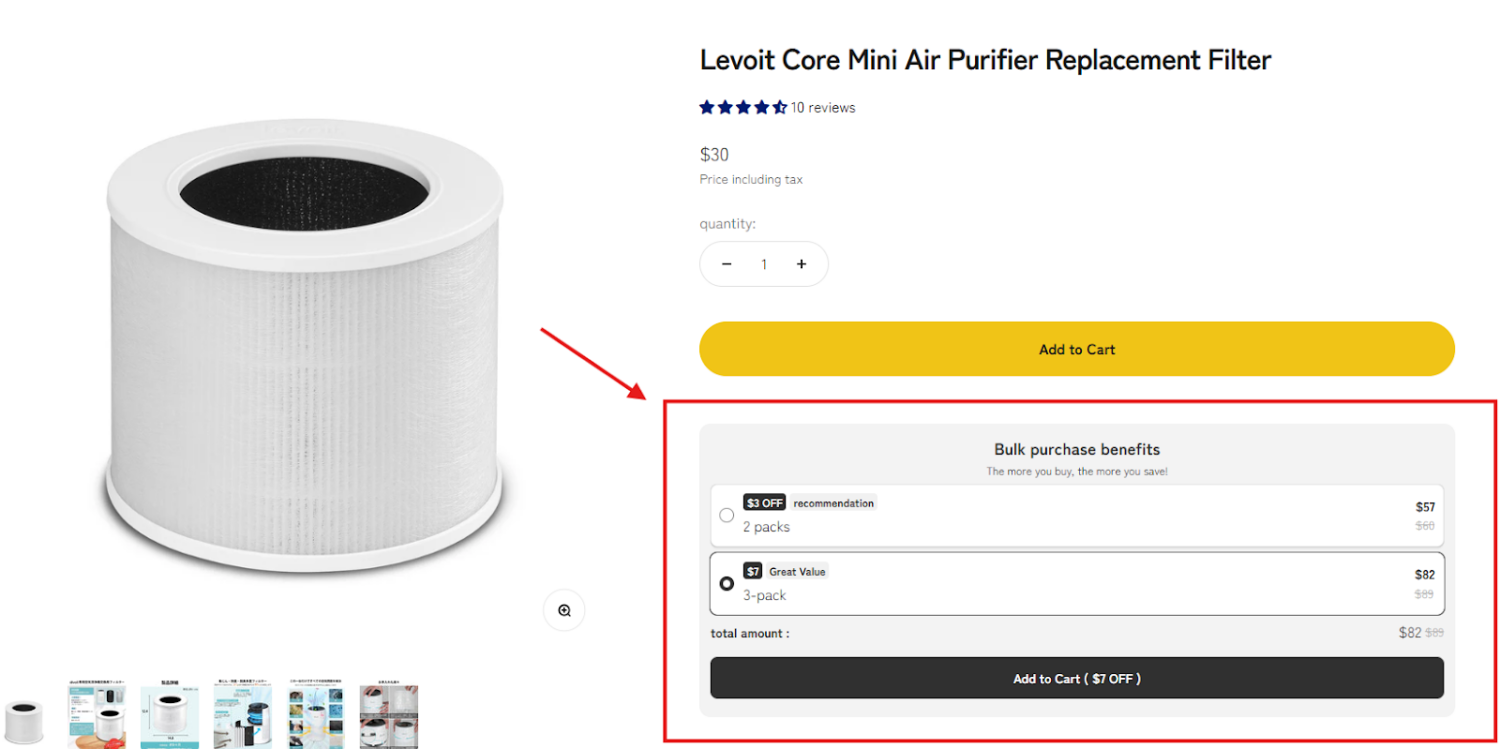Decrease quantity with the minus icon
Screen dimensions: 1500x749
727,264
